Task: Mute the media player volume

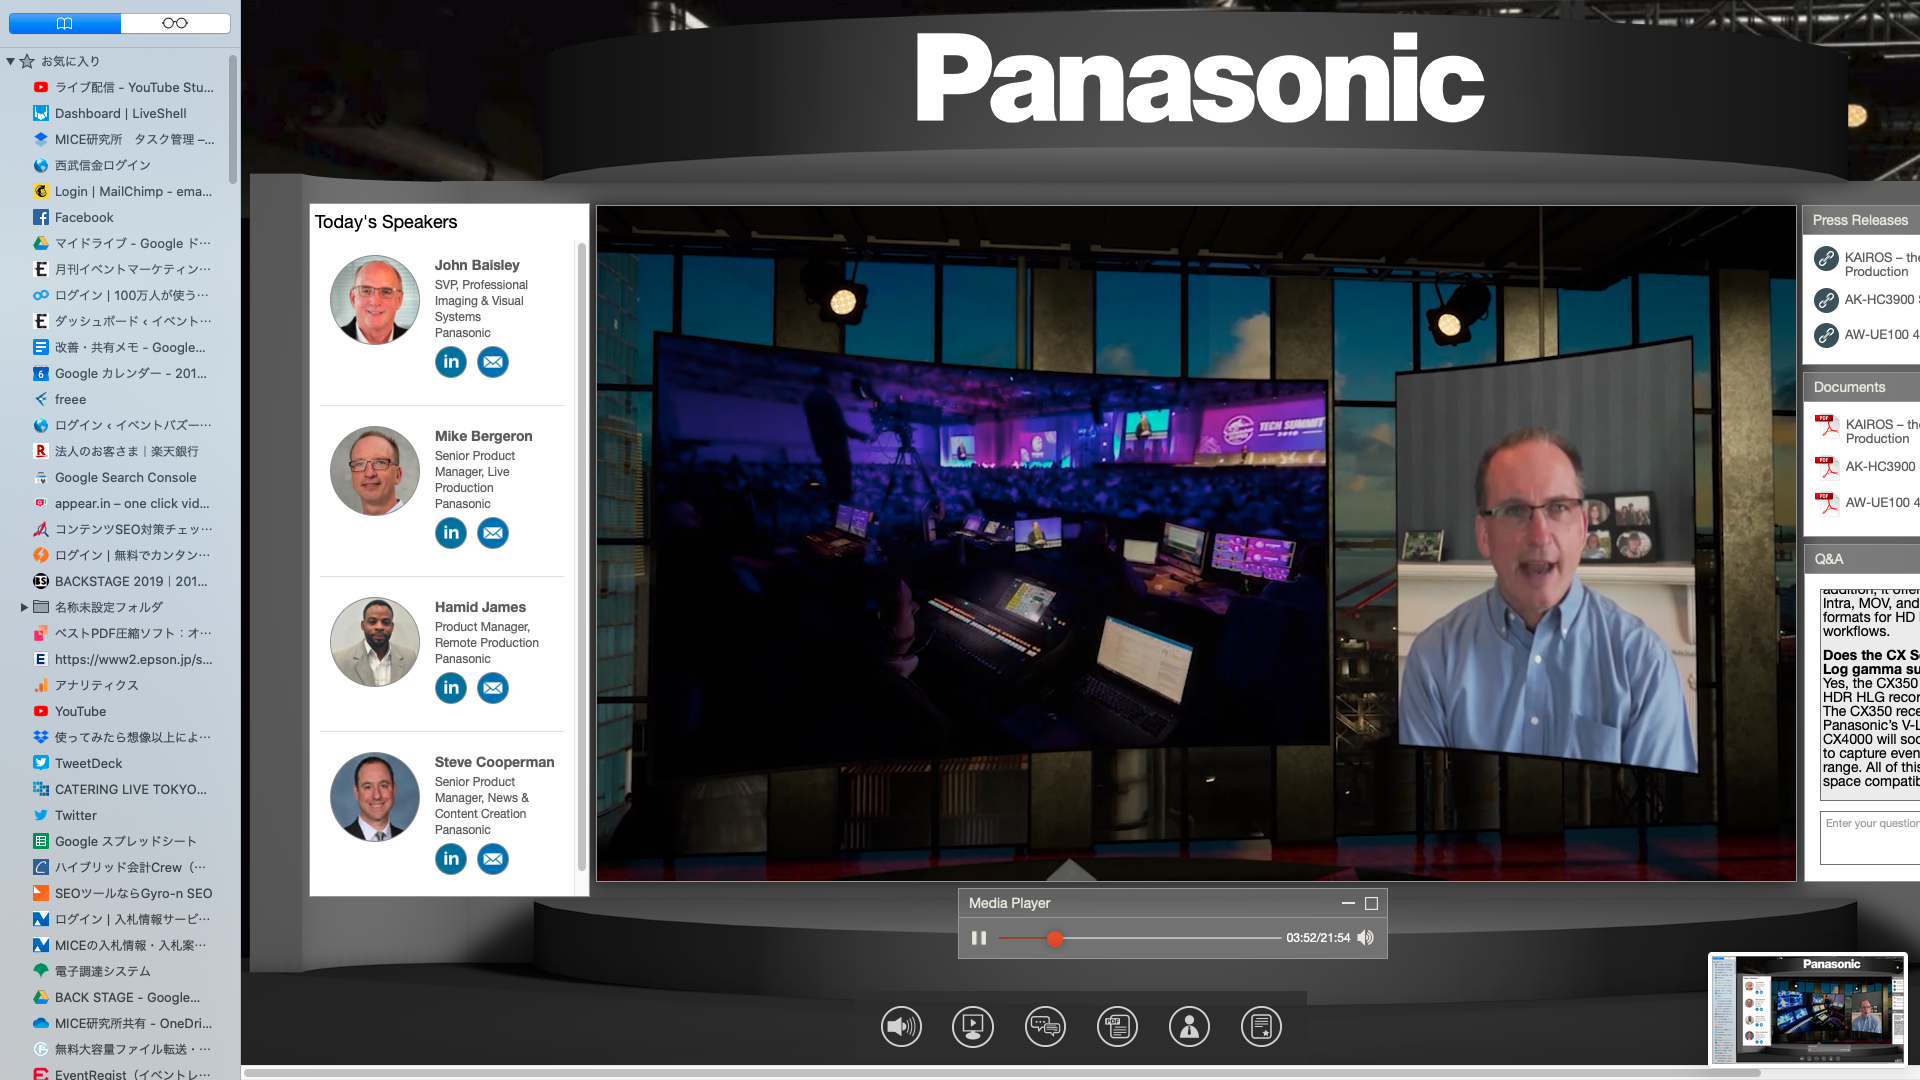Action: [x=1366, y=938]
